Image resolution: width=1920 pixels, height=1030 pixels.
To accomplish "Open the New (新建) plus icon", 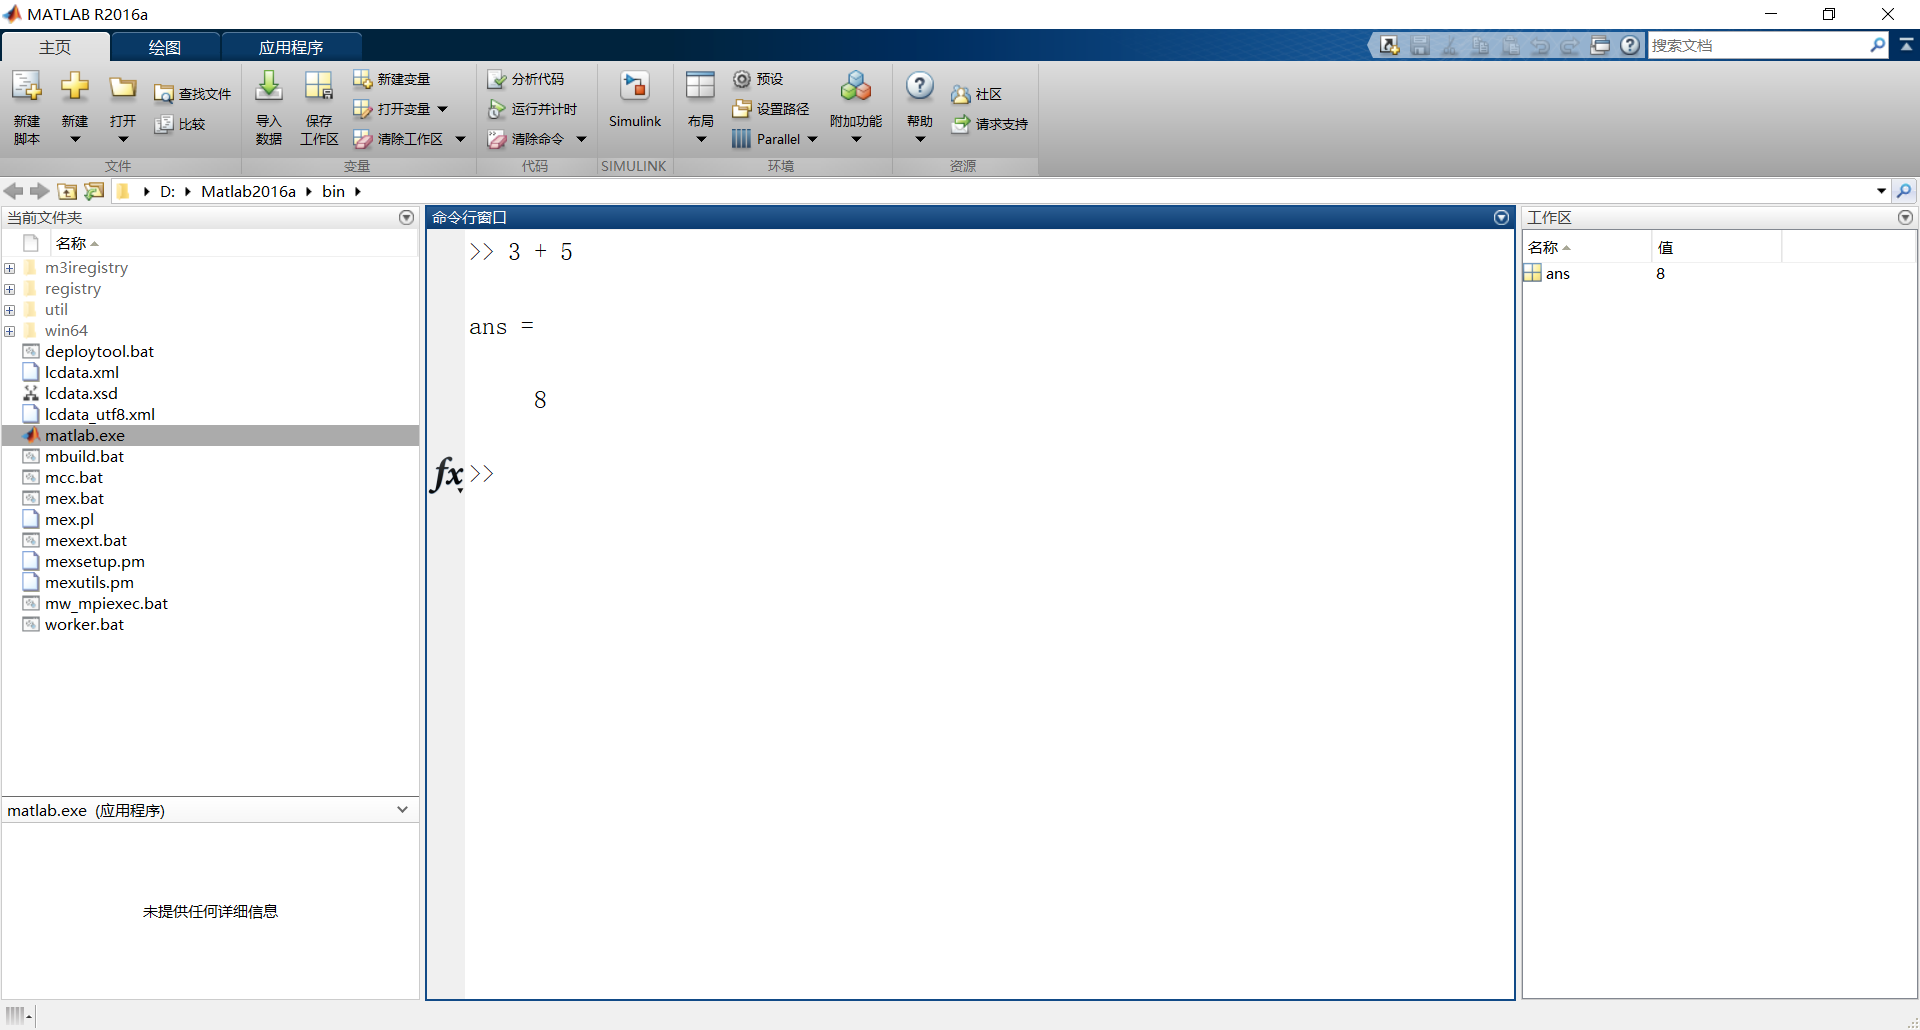I will pos(75,87).
